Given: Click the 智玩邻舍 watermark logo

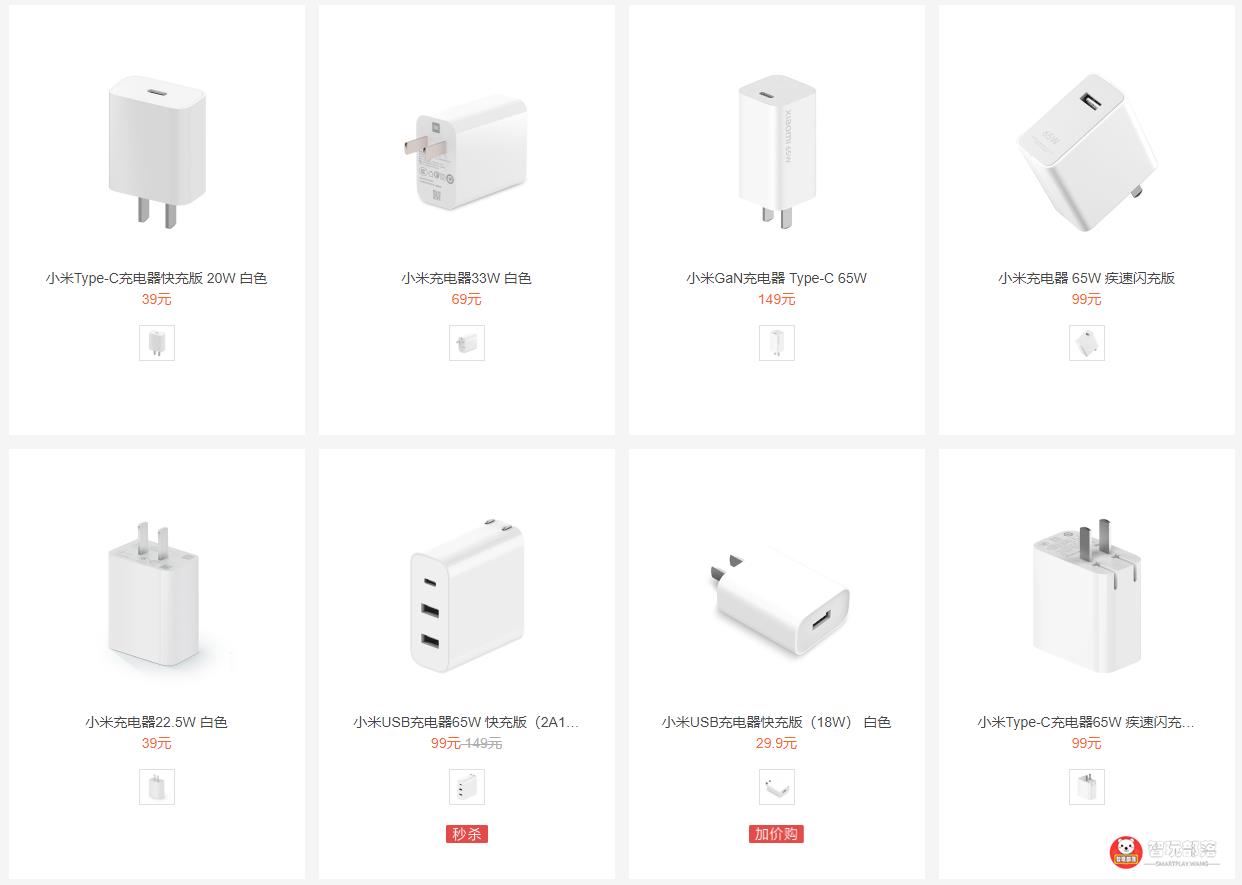Looking at the screenshot, I should (1165, 851).
